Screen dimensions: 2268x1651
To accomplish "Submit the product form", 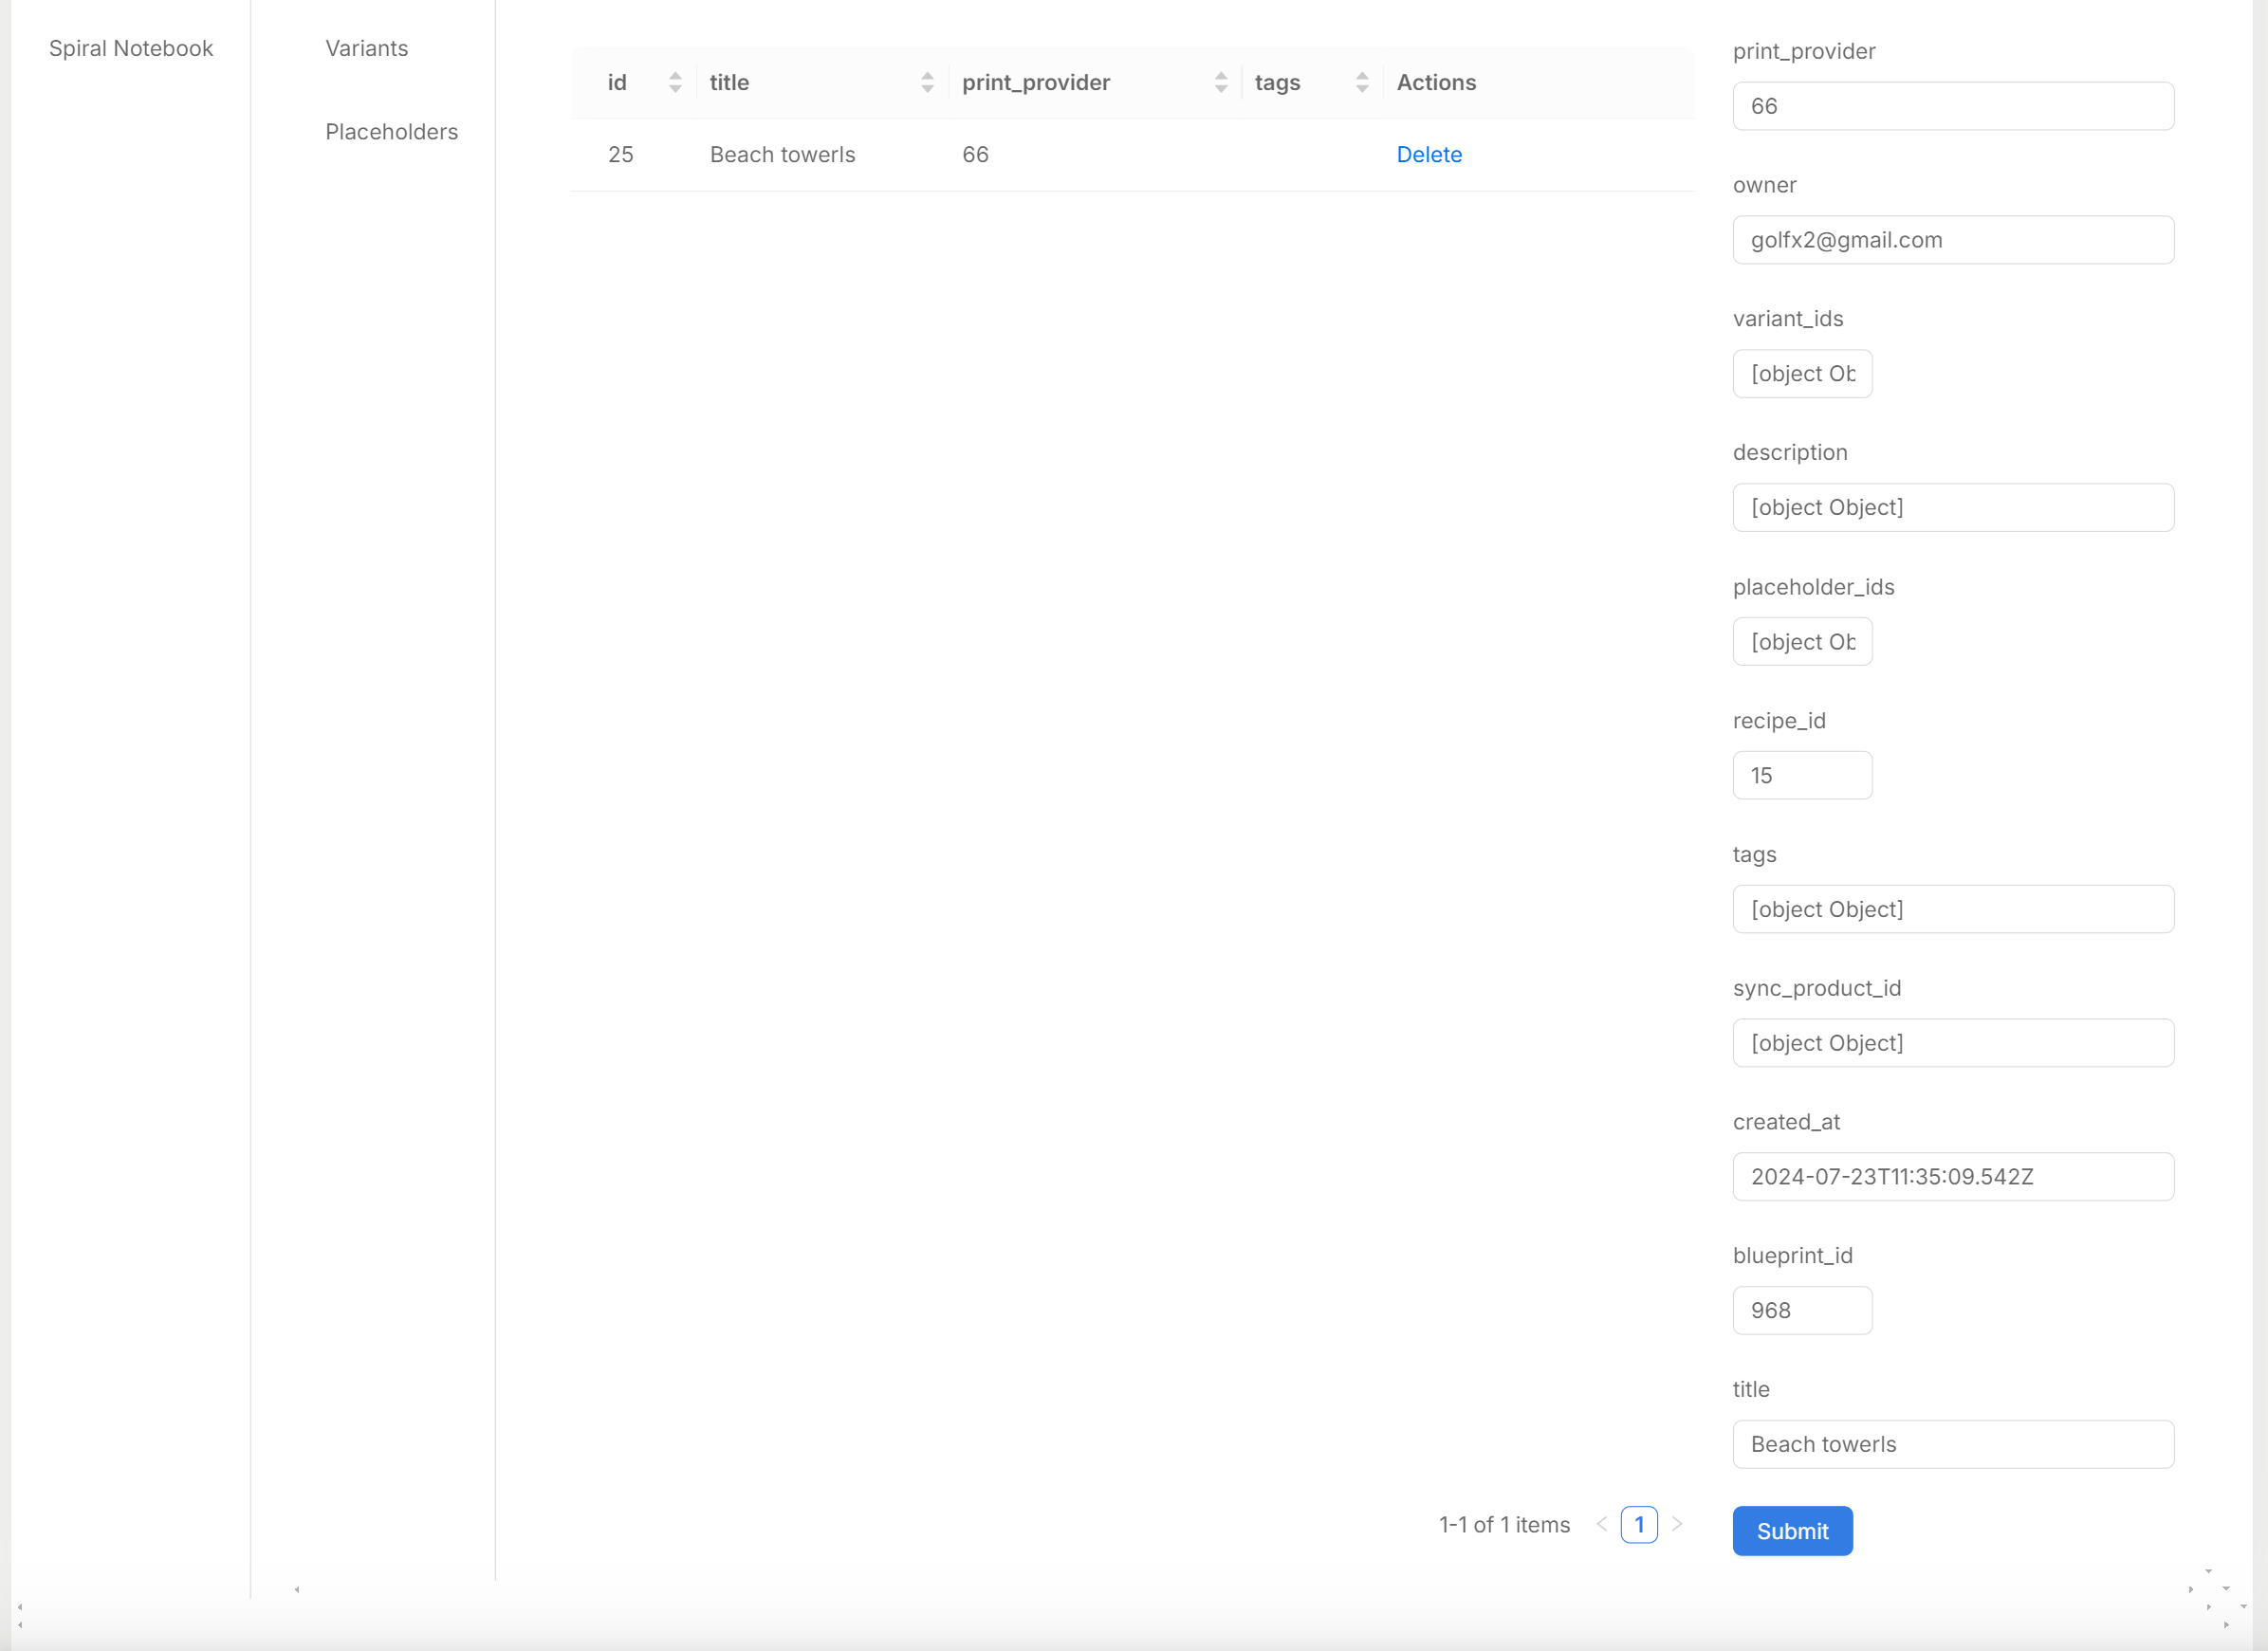I will tap(1792, 1531).
